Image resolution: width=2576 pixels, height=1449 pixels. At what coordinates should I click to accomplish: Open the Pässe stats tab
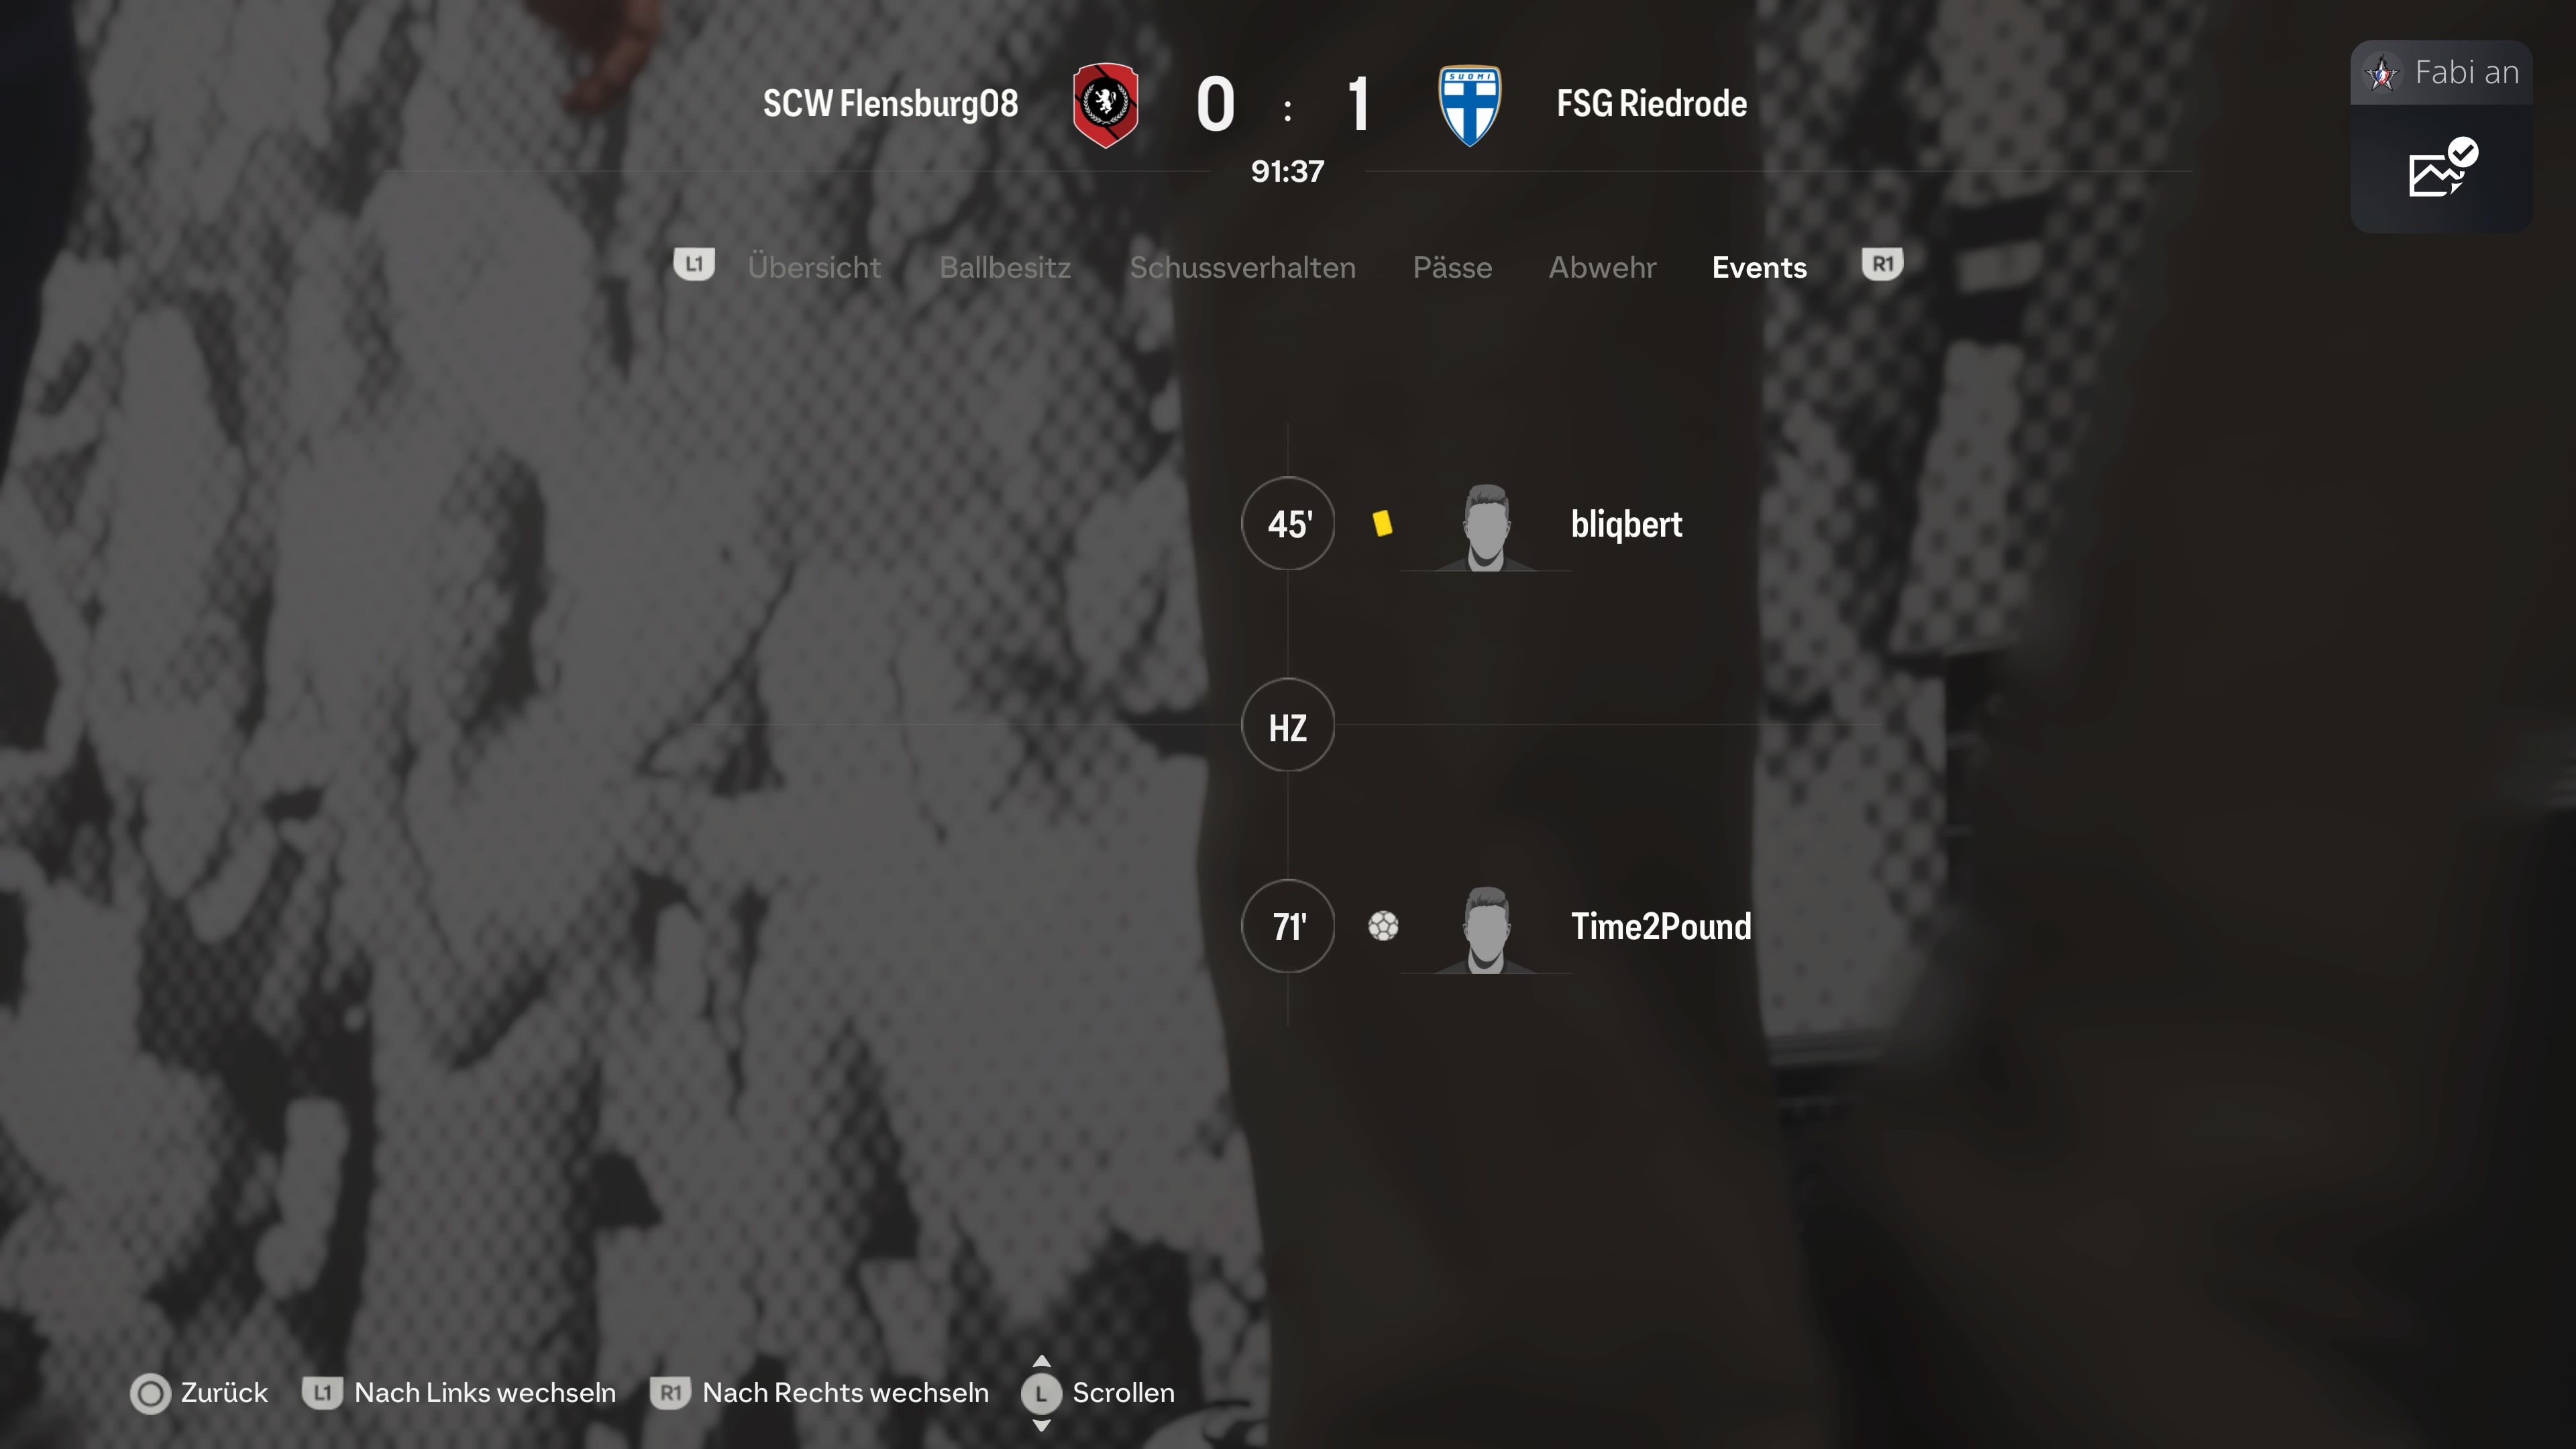[x=1452, y=267]
